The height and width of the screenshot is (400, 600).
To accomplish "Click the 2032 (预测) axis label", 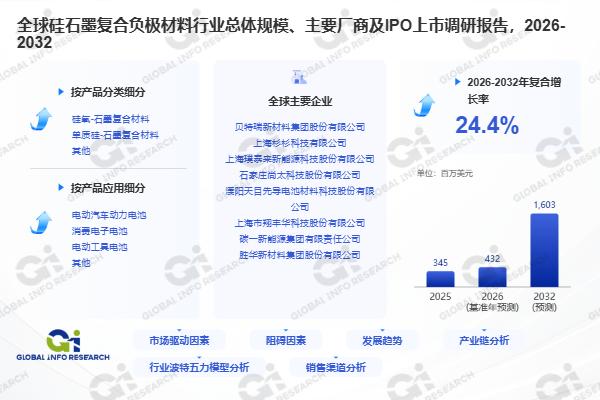I will click(x=545, y=302).
